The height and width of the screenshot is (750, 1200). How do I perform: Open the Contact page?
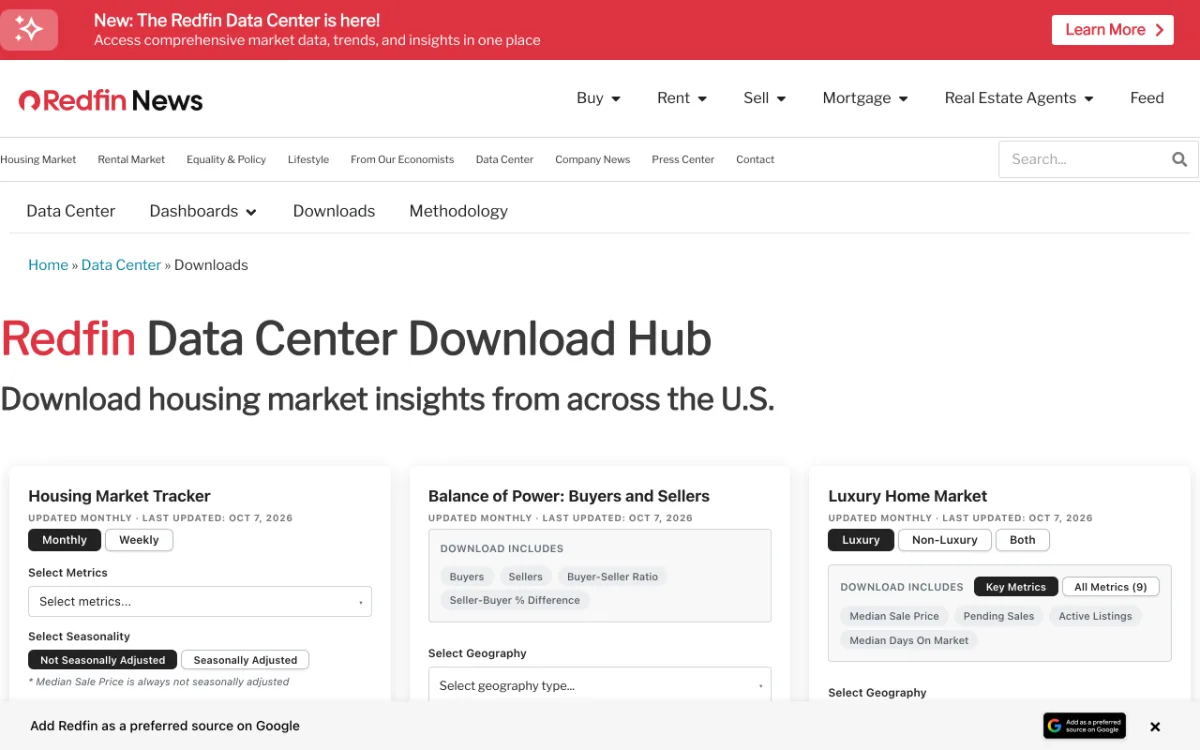coord(755,159)
